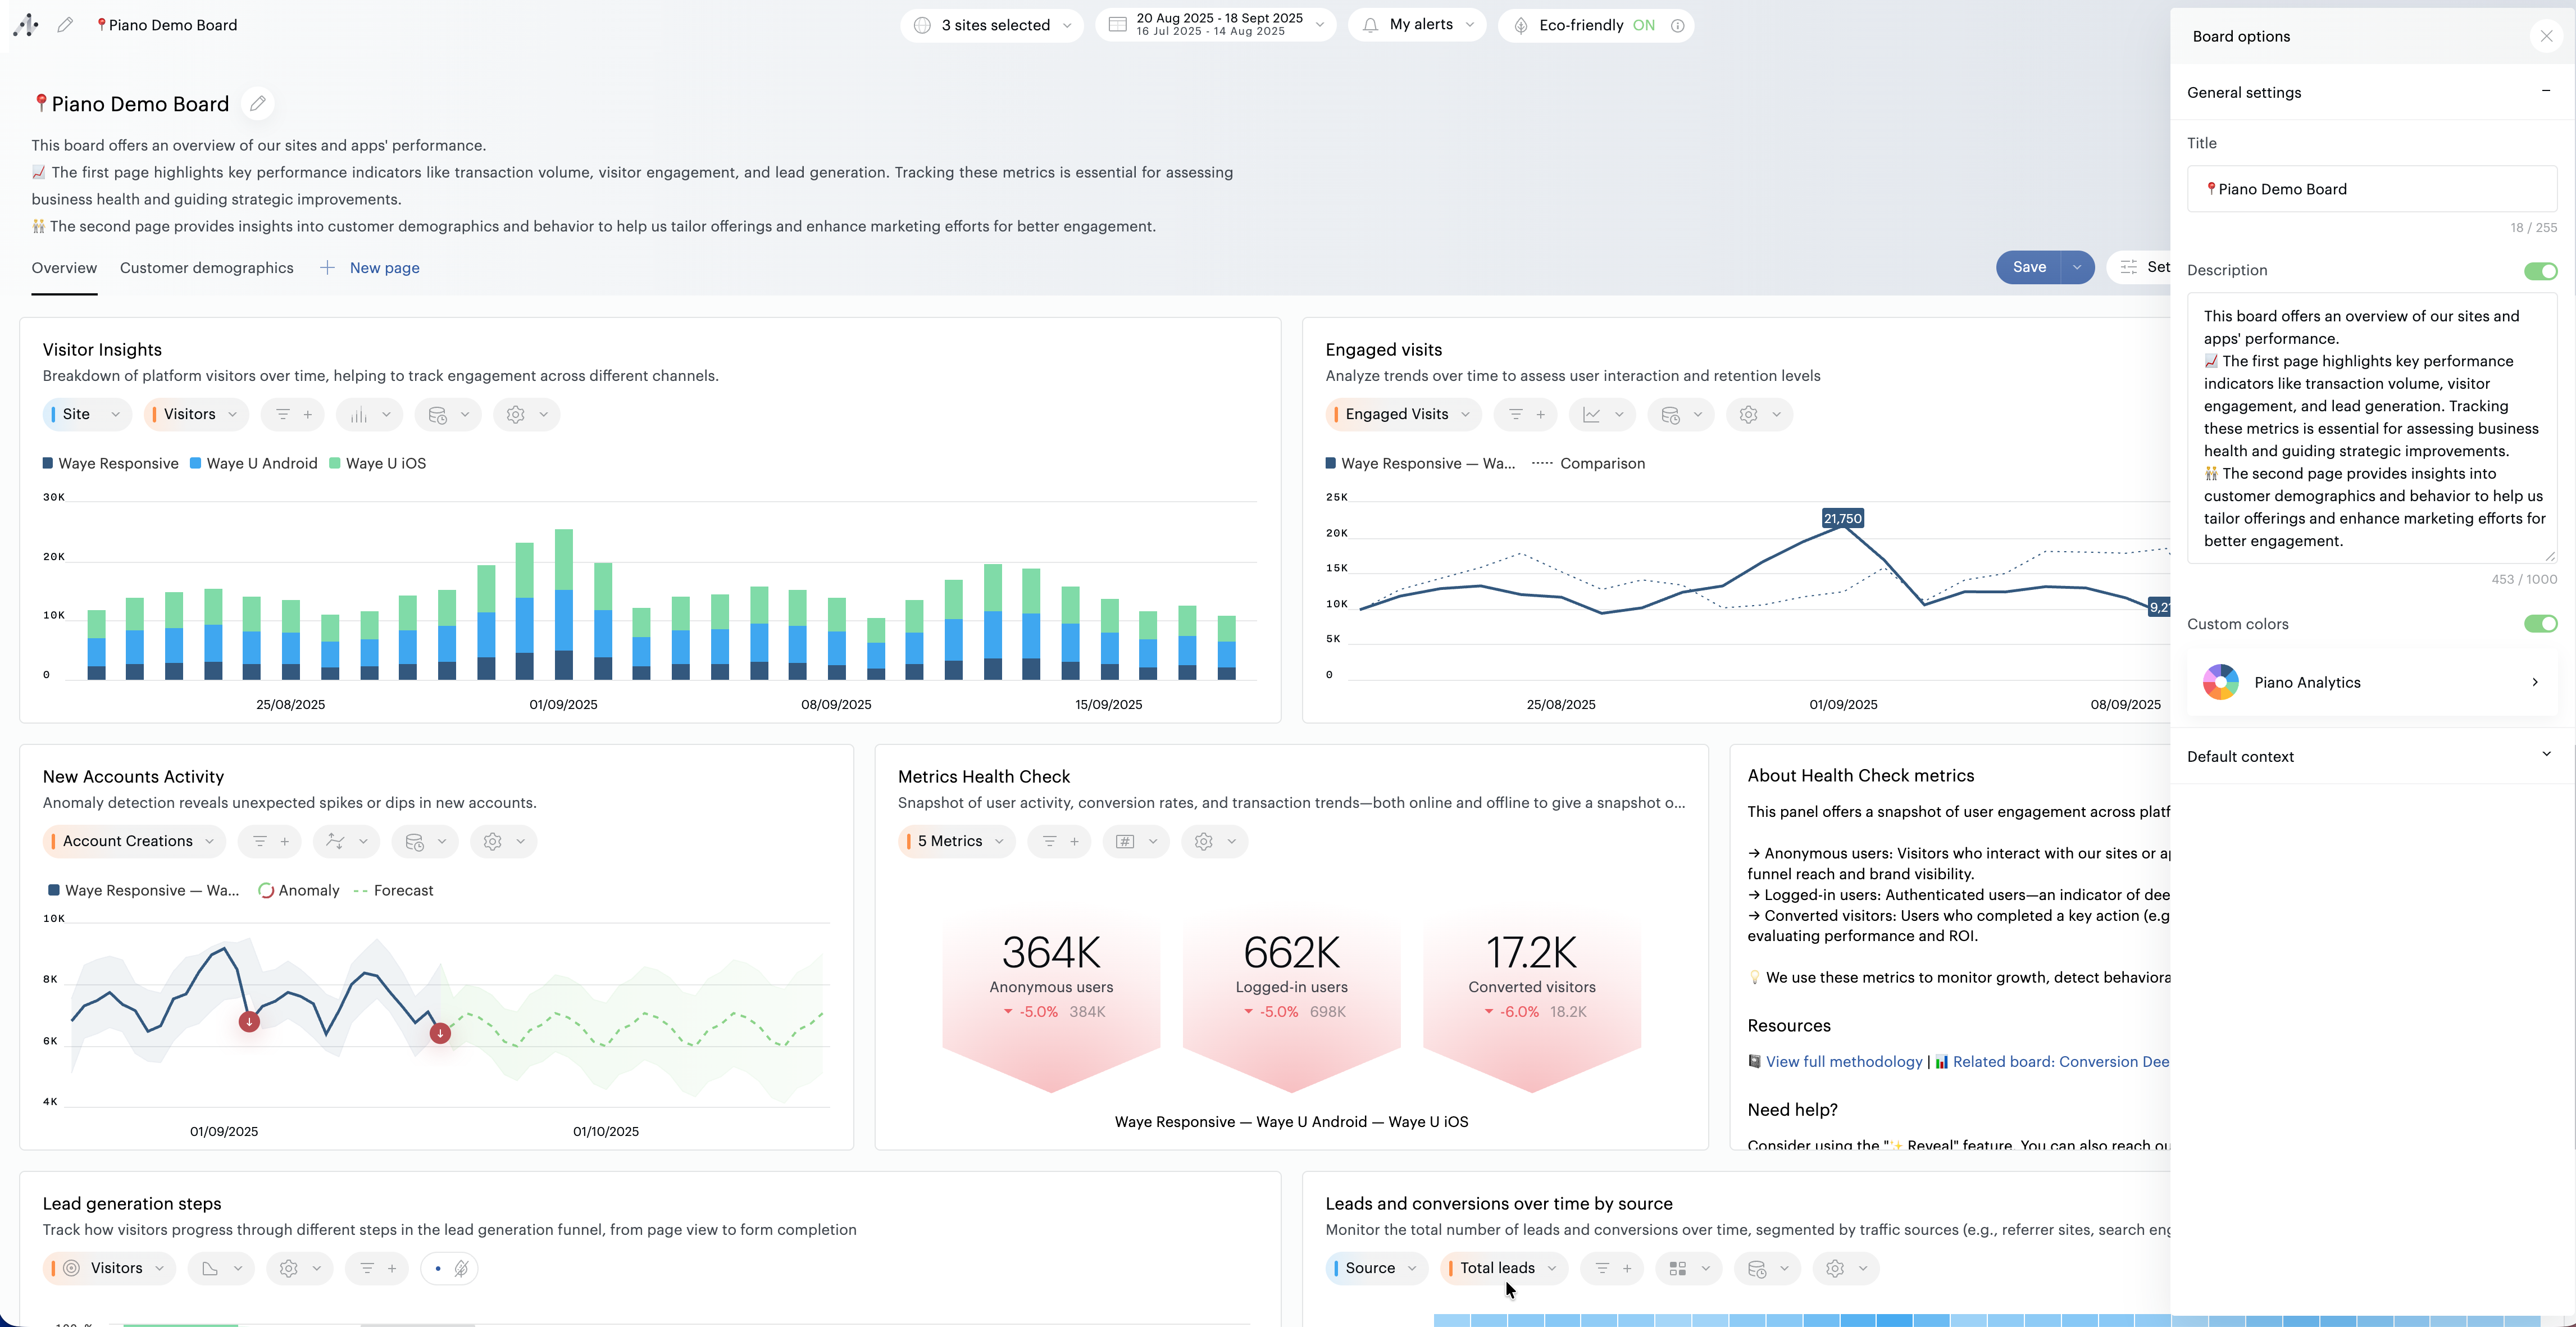Toggle Eco-friendly mode ON switch
This screenshot has width=2576, height=1327.
1643,26
